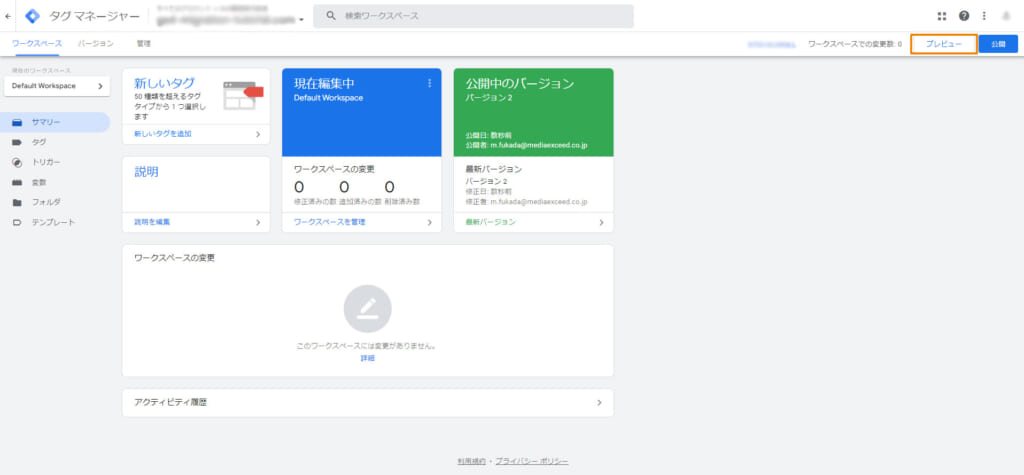The height and width of the screenshot is (475, 1024).
Task: Switch to the ワークスペース tab
Action: pos(37,44)
